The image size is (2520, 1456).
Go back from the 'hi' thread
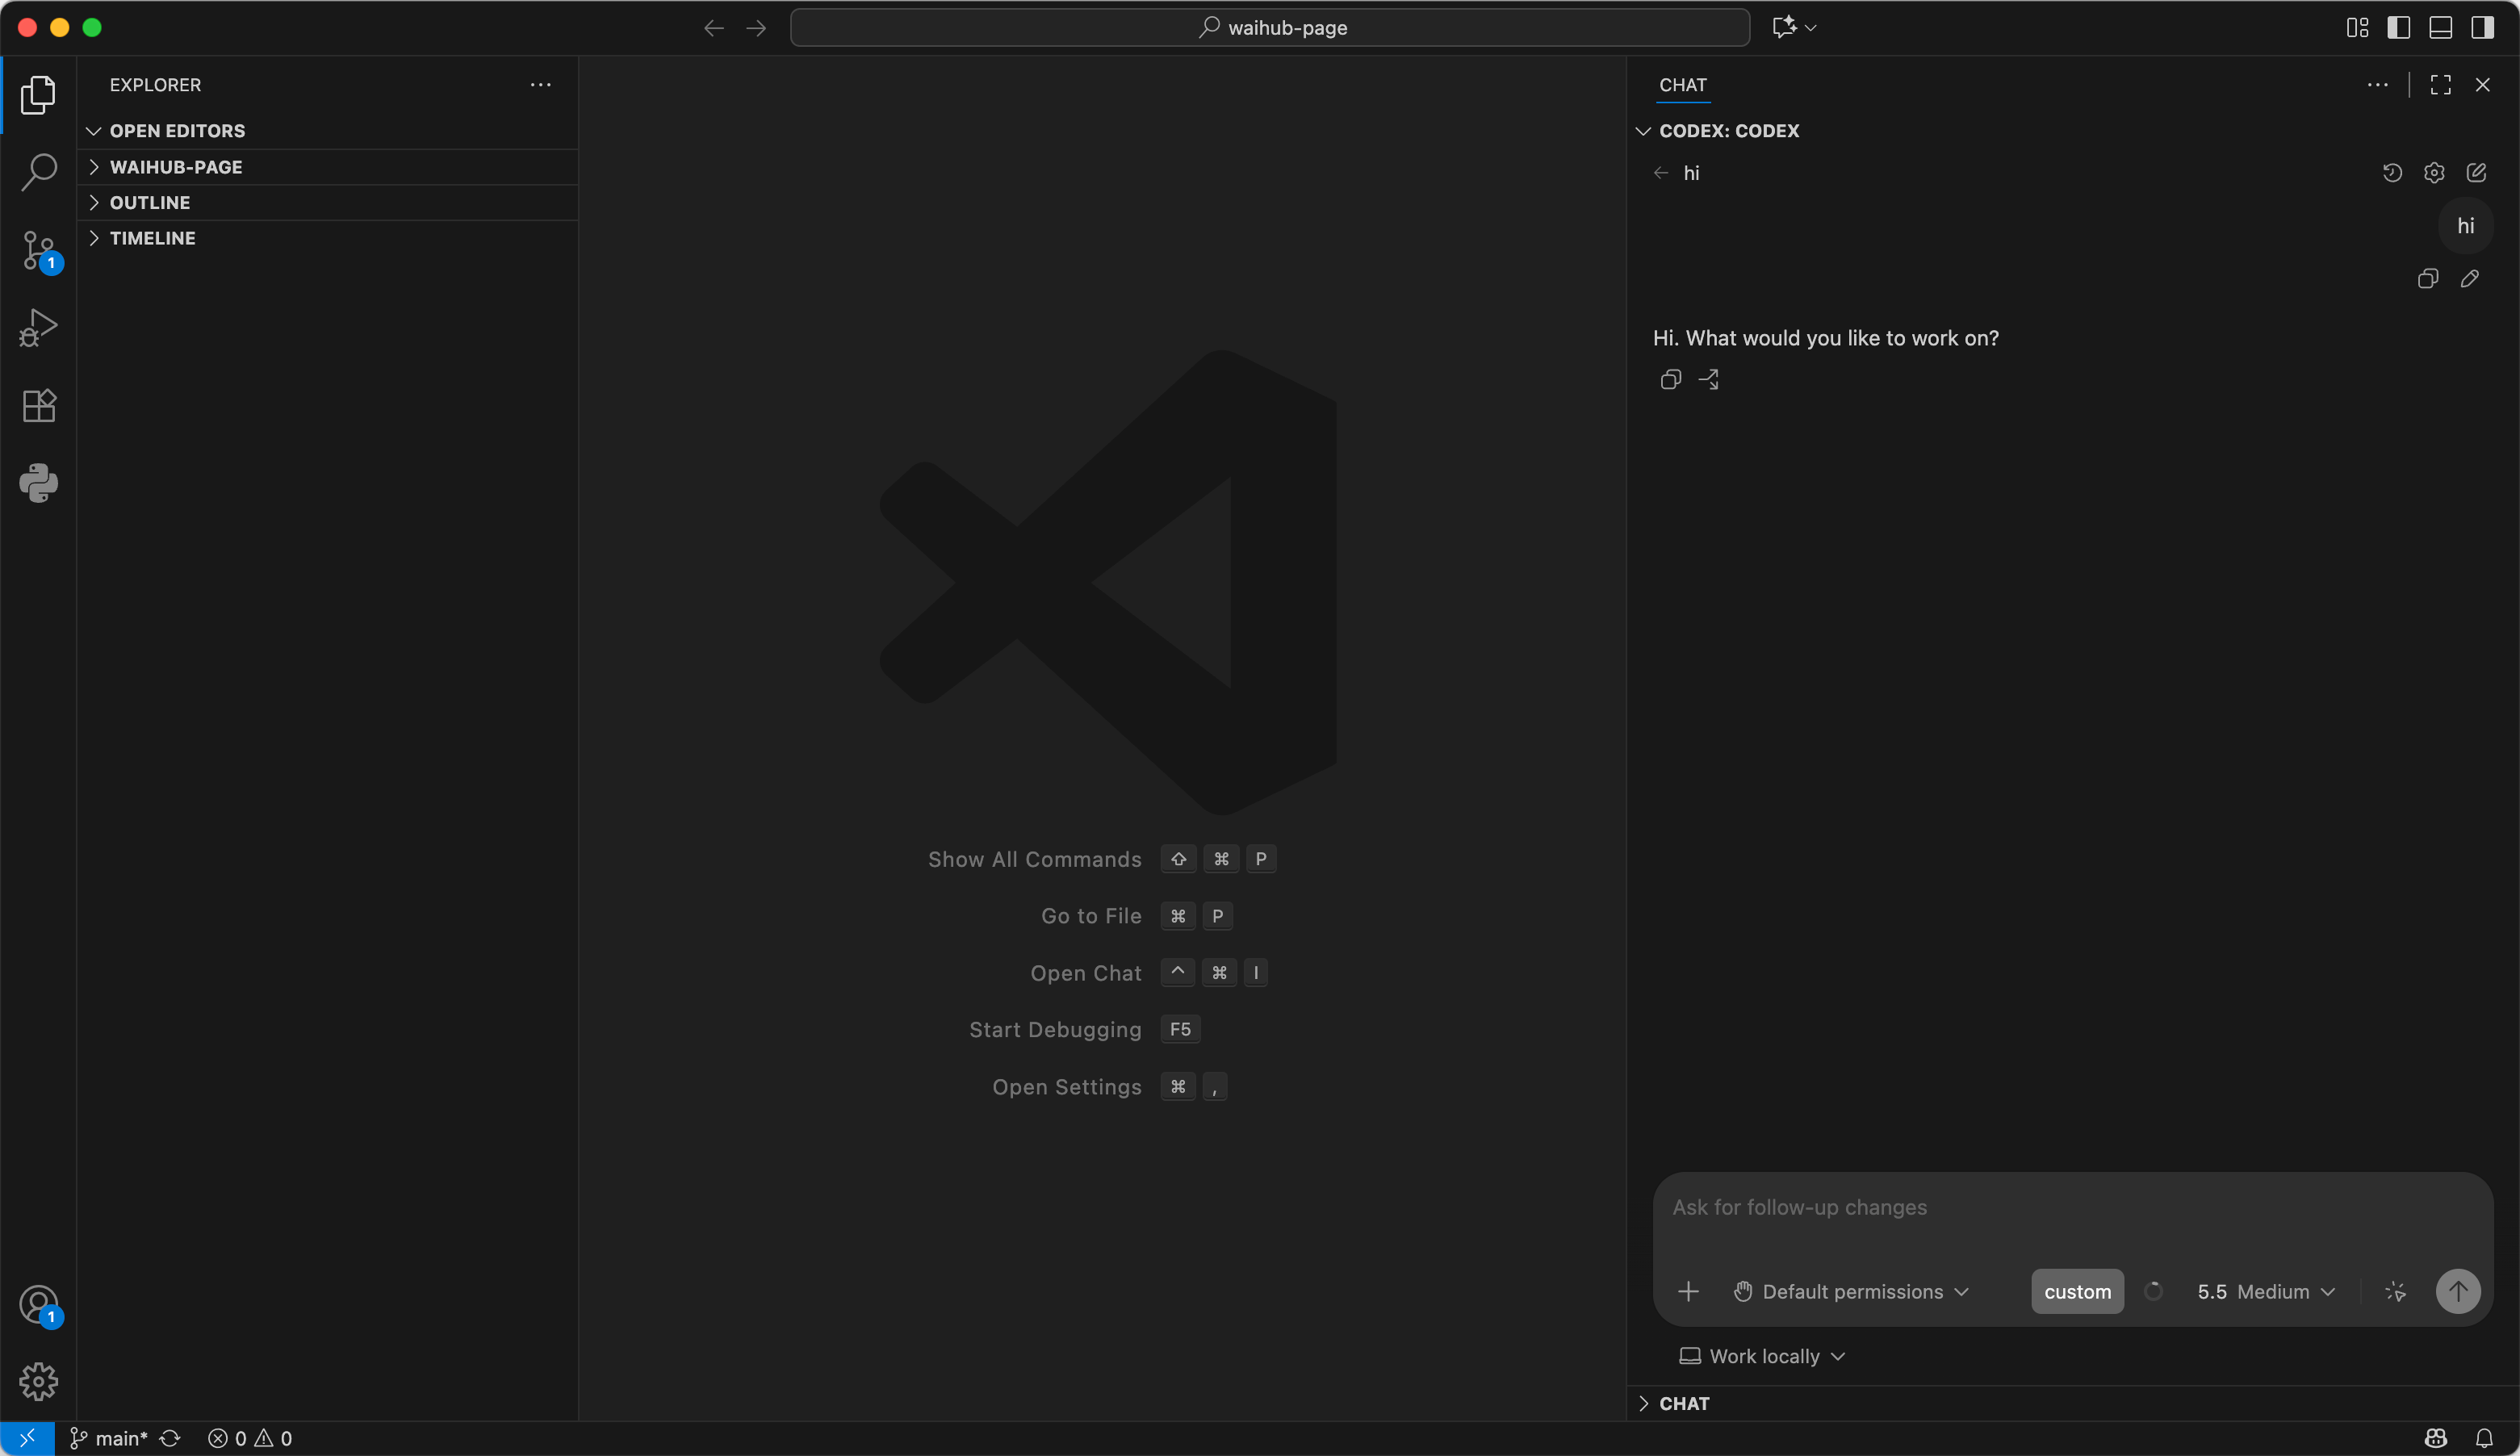coord(1661,173)
